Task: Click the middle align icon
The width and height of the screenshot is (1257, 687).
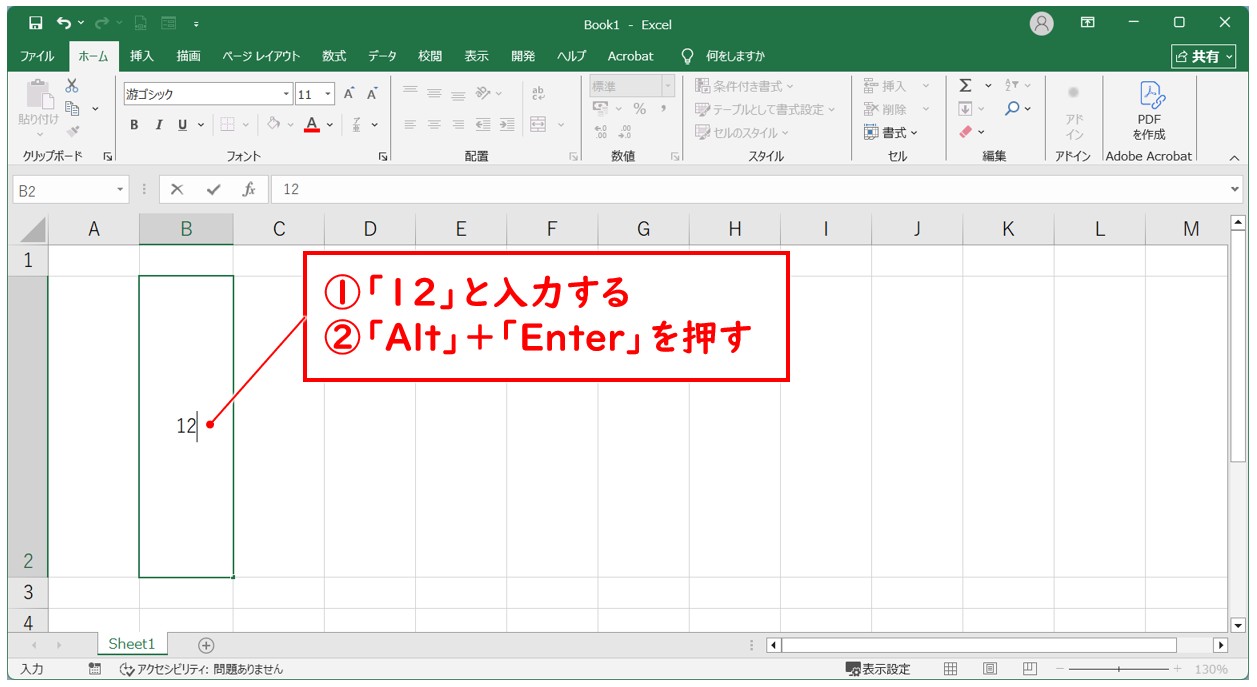Action: 434,93
